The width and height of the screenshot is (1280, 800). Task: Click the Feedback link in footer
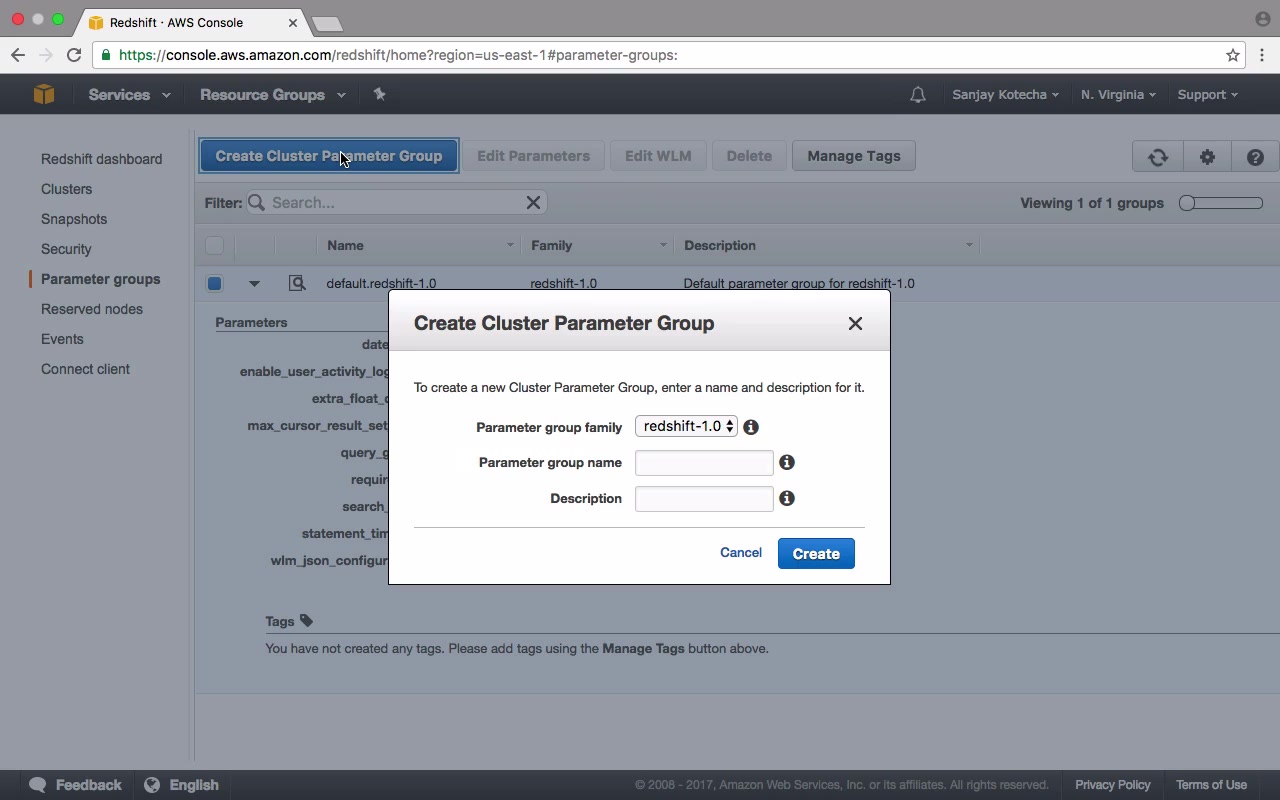[88, 785]
